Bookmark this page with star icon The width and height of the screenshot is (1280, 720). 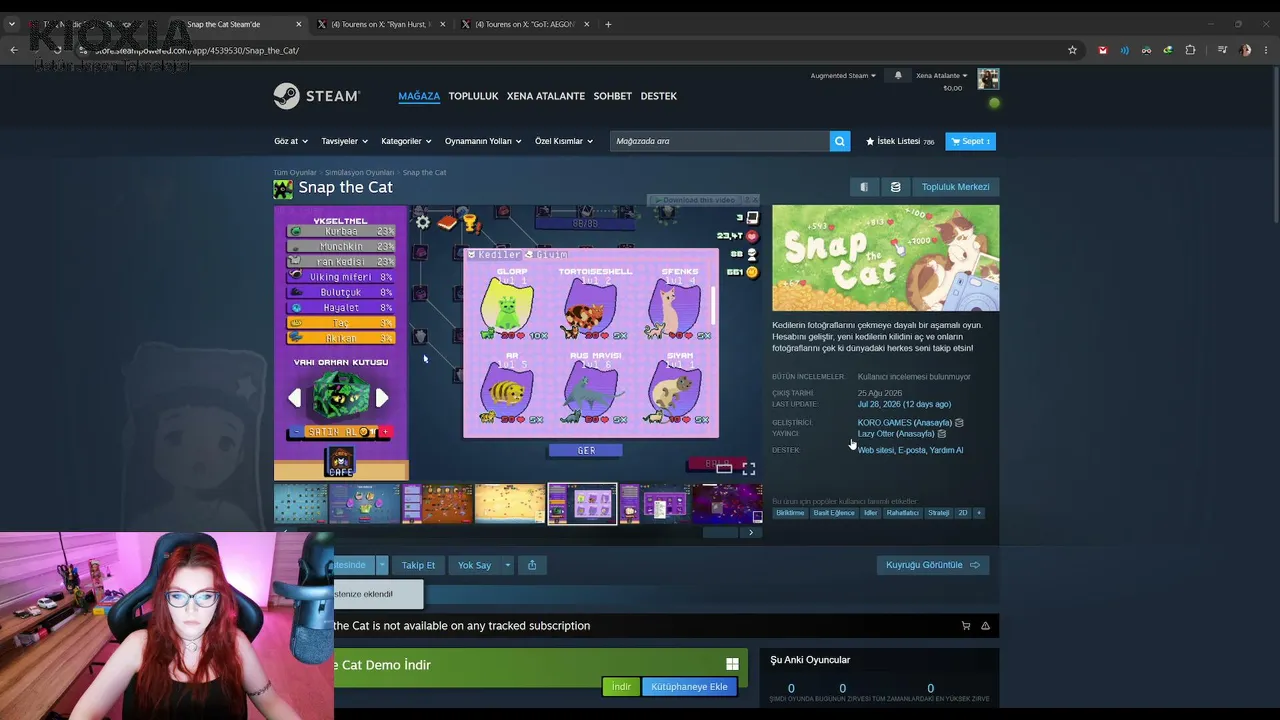tap(1072, 50)
